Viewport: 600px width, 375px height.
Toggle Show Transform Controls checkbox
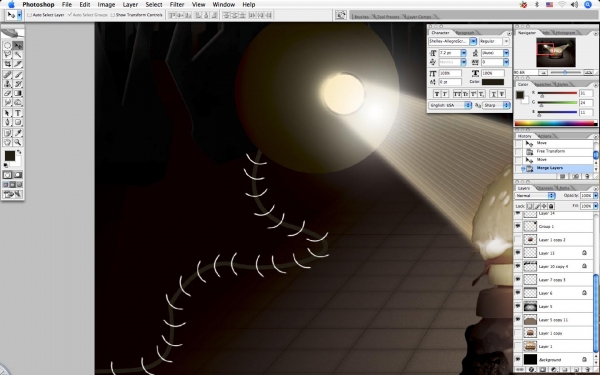(x=112, y=15)
